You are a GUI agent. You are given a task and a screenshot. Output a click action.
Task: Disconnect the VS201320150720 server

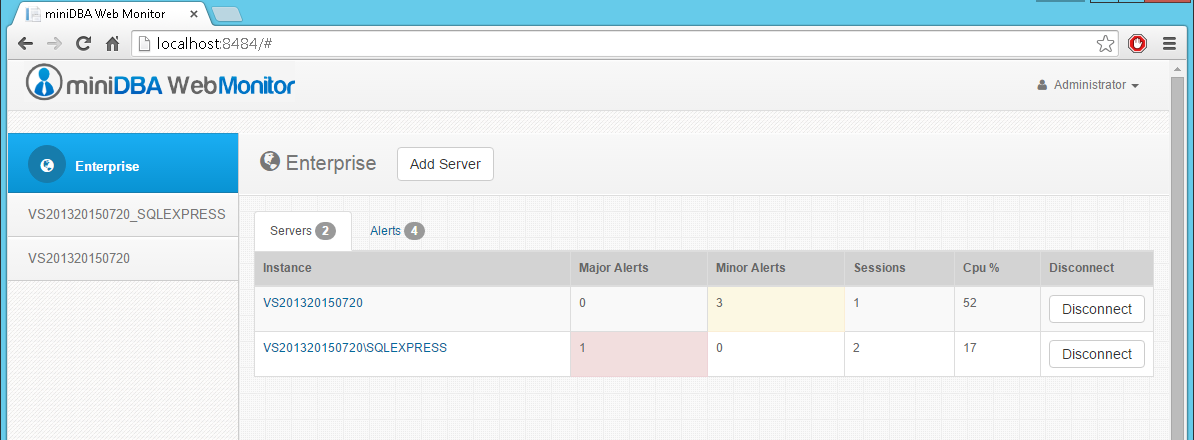coord(1097,309)
